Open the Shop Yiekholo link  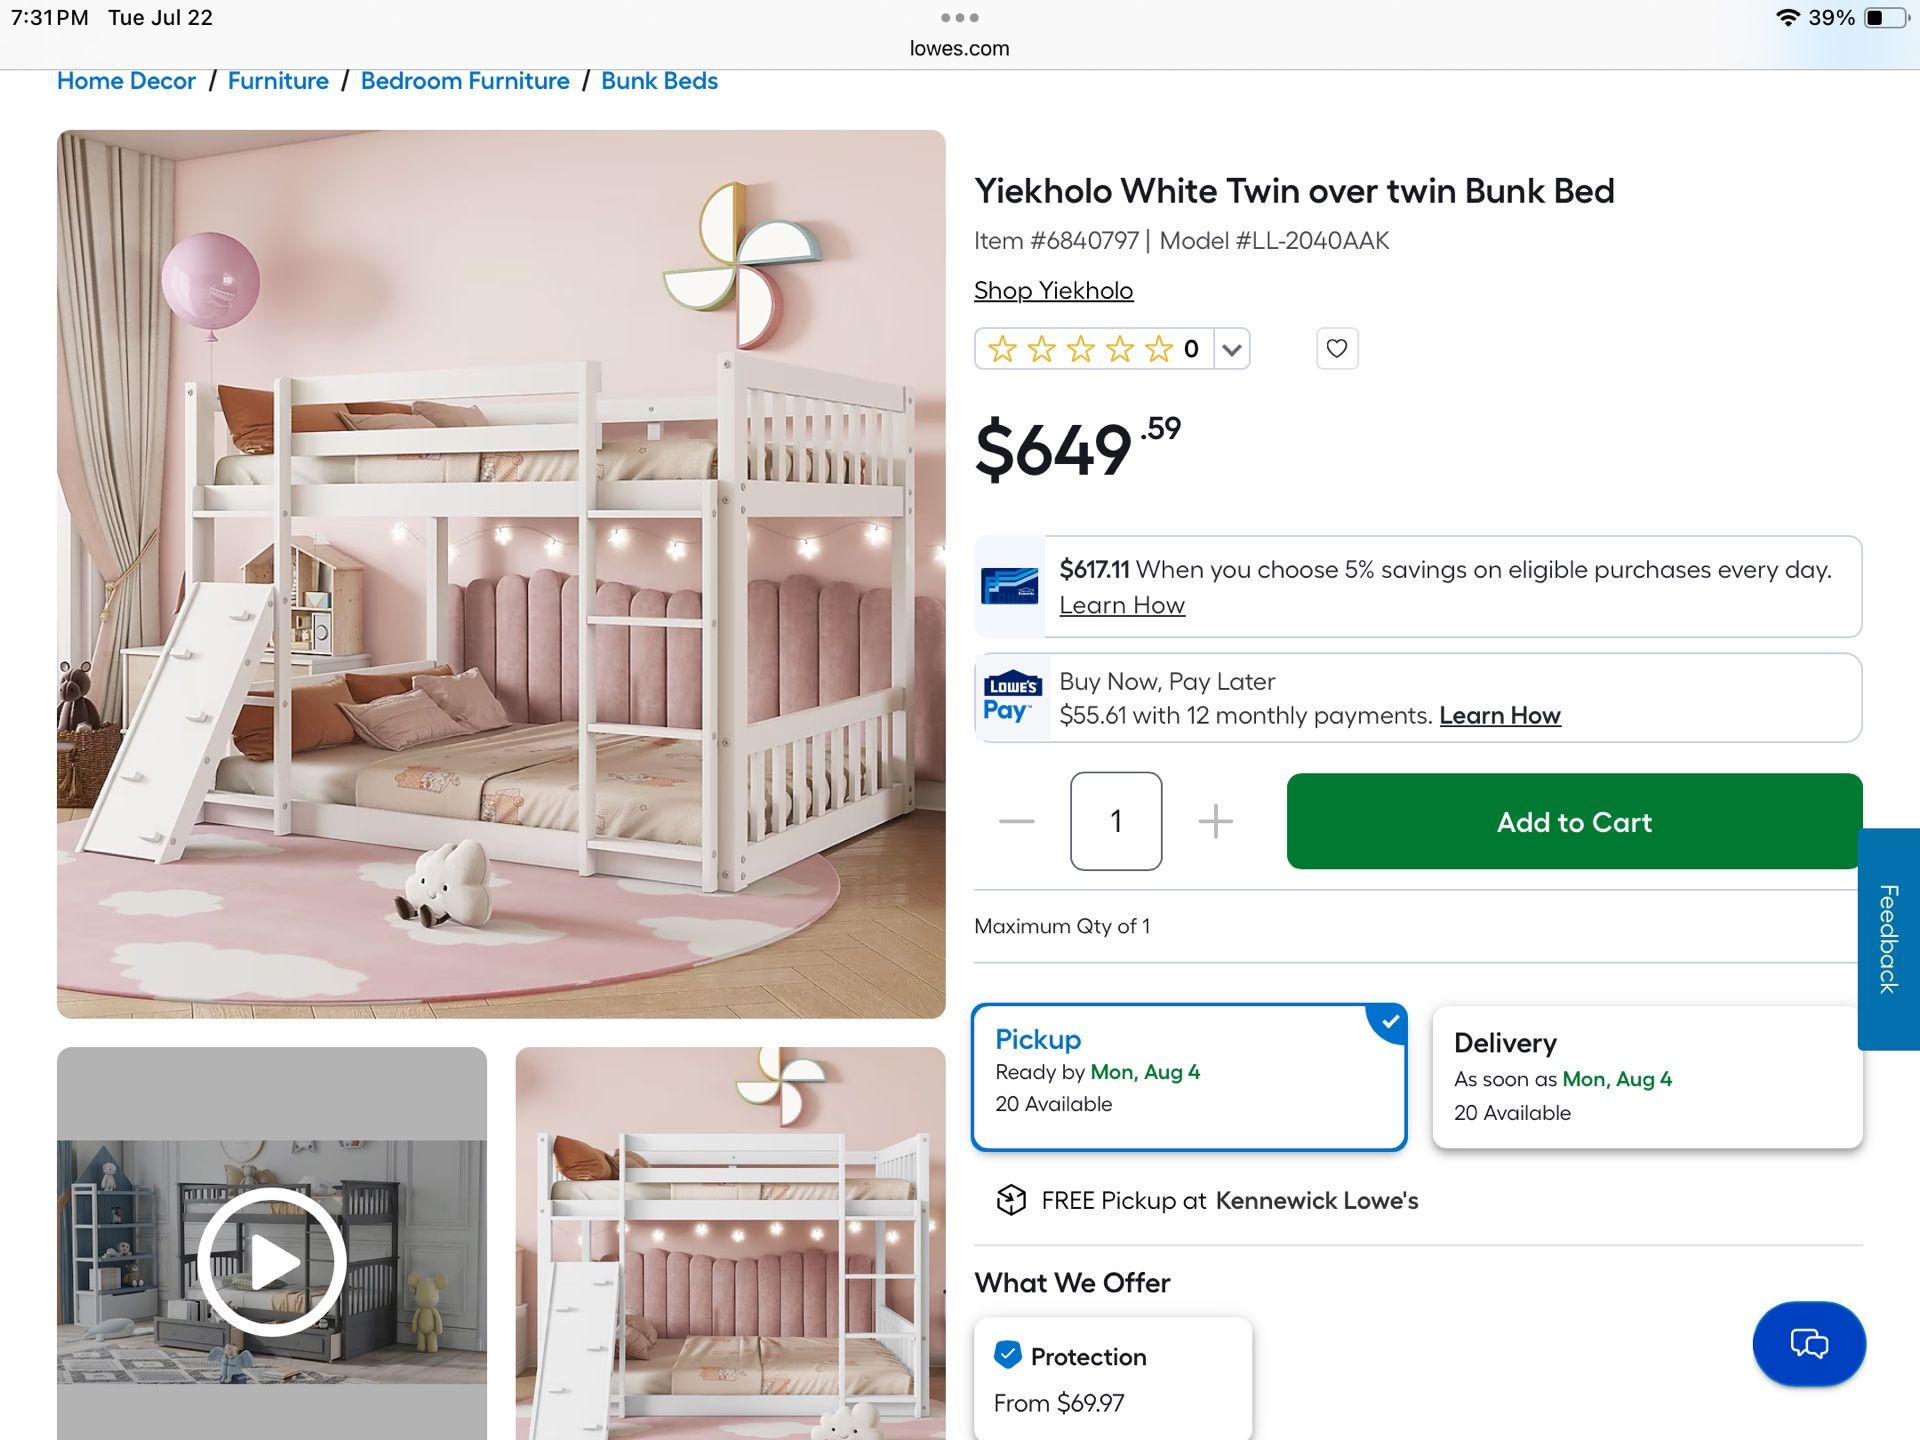tap(1053, 291)
